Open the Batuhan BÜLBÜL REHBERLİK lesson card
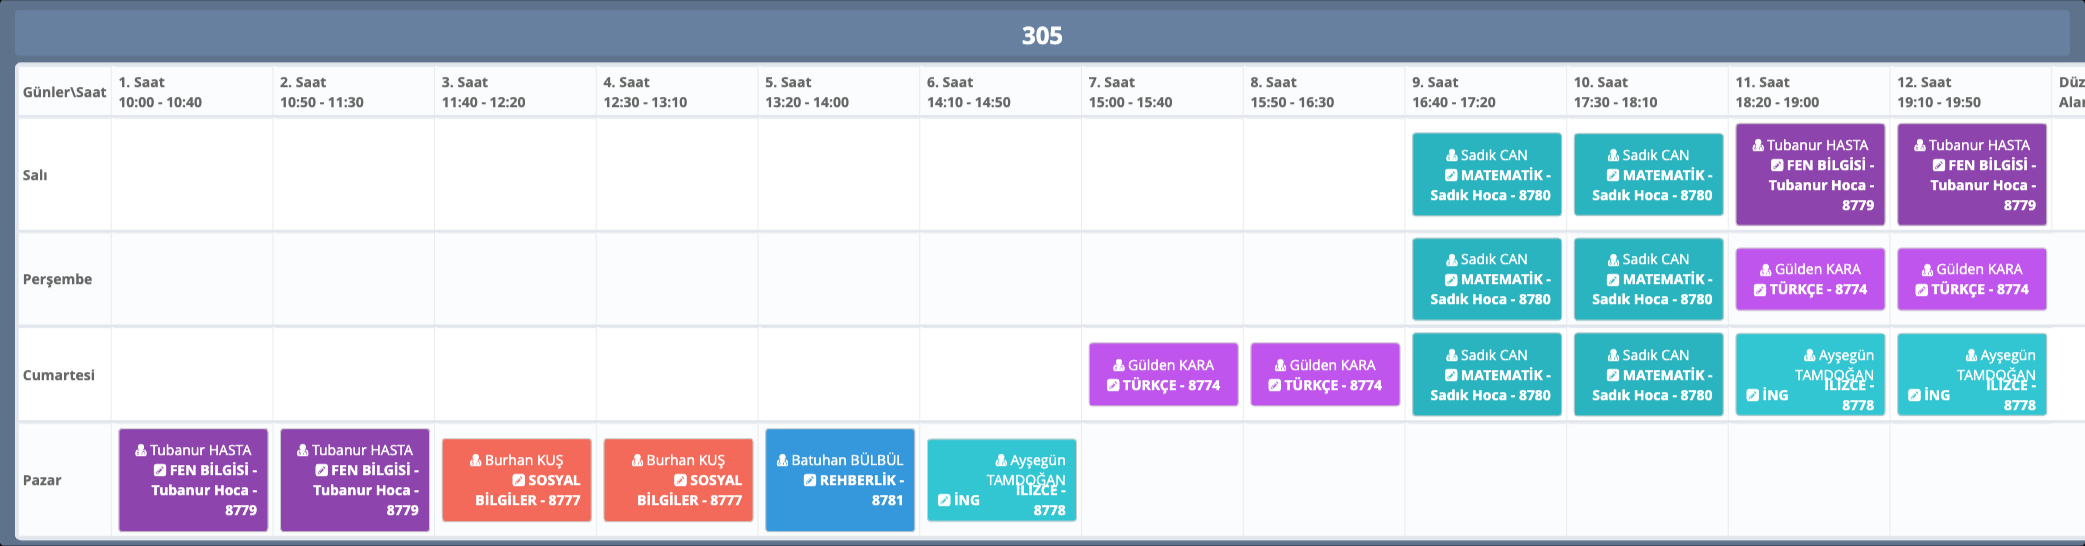Screen dimensions: 2085x546 pyautogui.click(x=840, y=480)
